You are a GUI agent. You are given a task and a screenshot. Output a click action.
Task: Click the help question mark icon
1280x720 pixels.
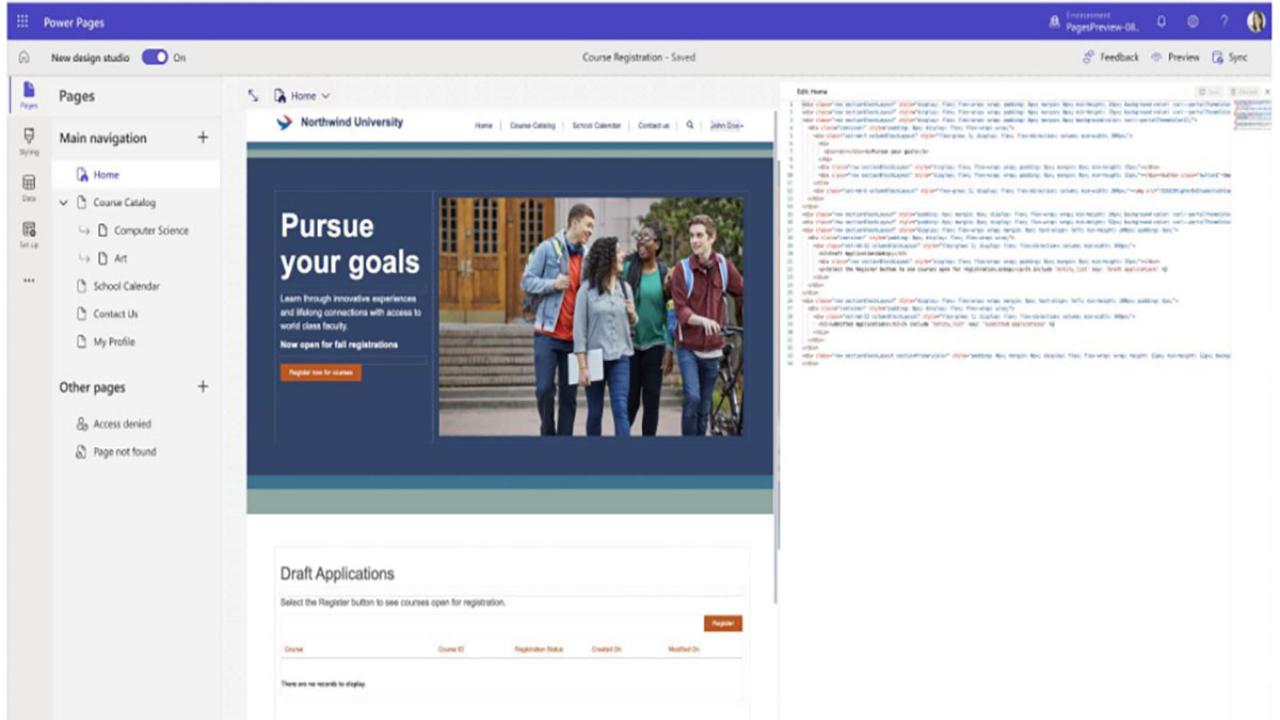[1224, 21]
